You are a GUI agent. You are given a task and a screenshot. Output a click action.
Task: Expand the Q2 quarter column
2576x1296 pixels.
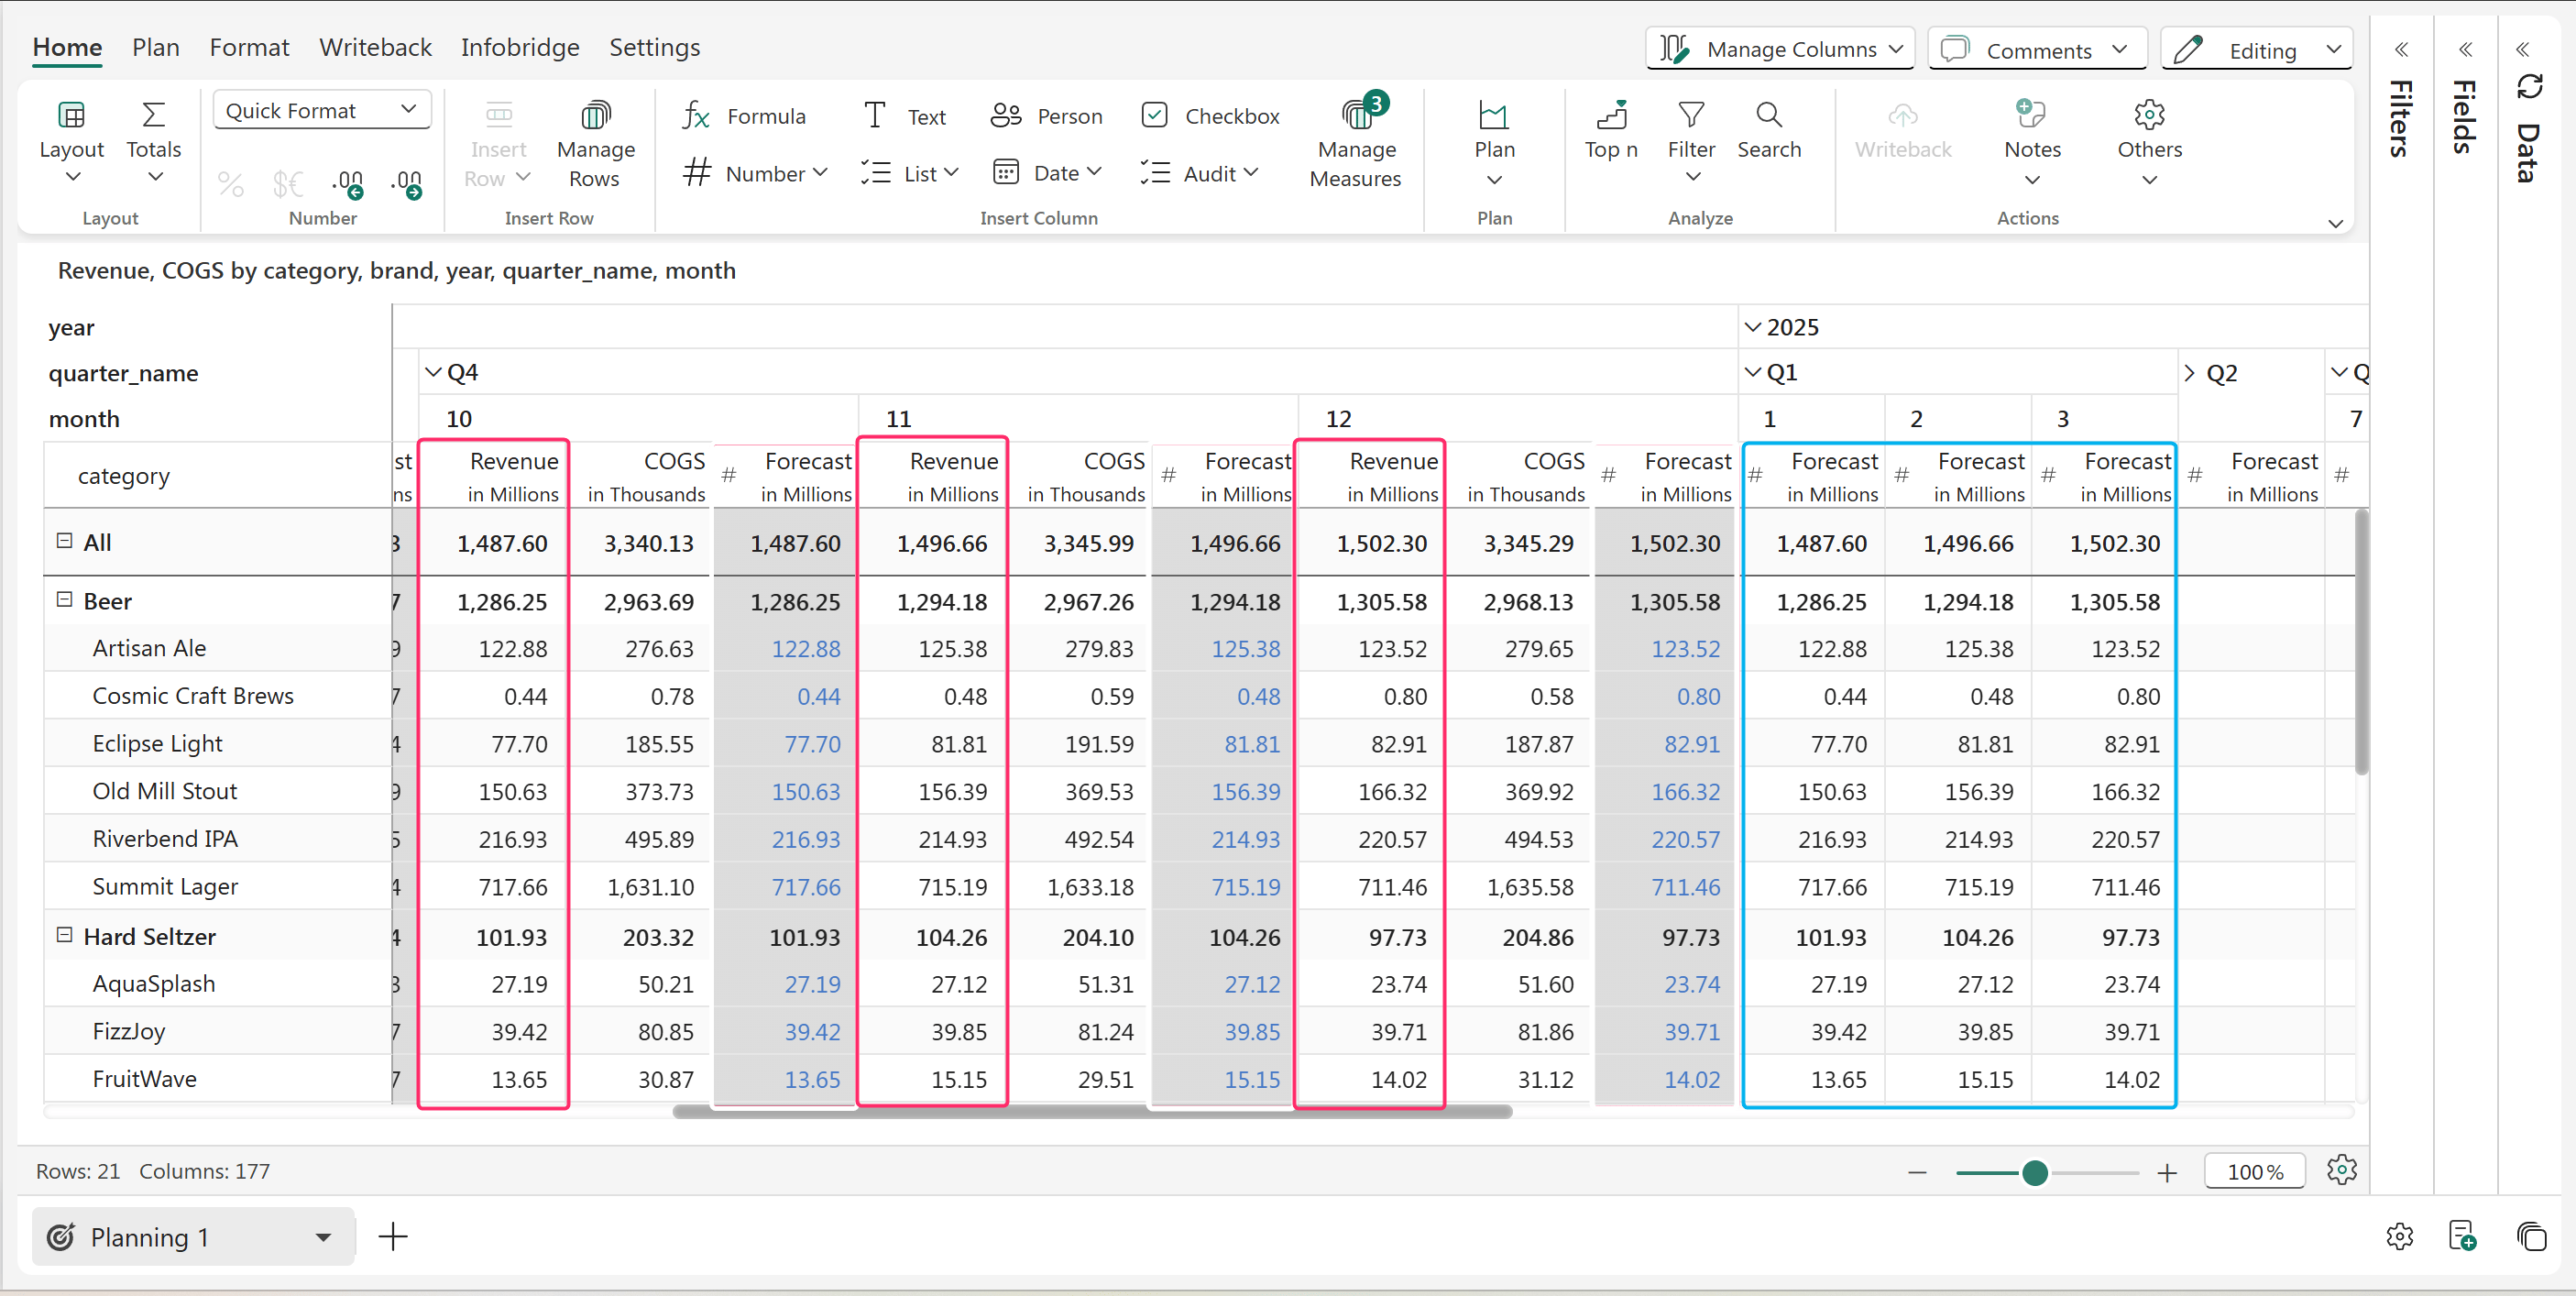click(2189, 373)
